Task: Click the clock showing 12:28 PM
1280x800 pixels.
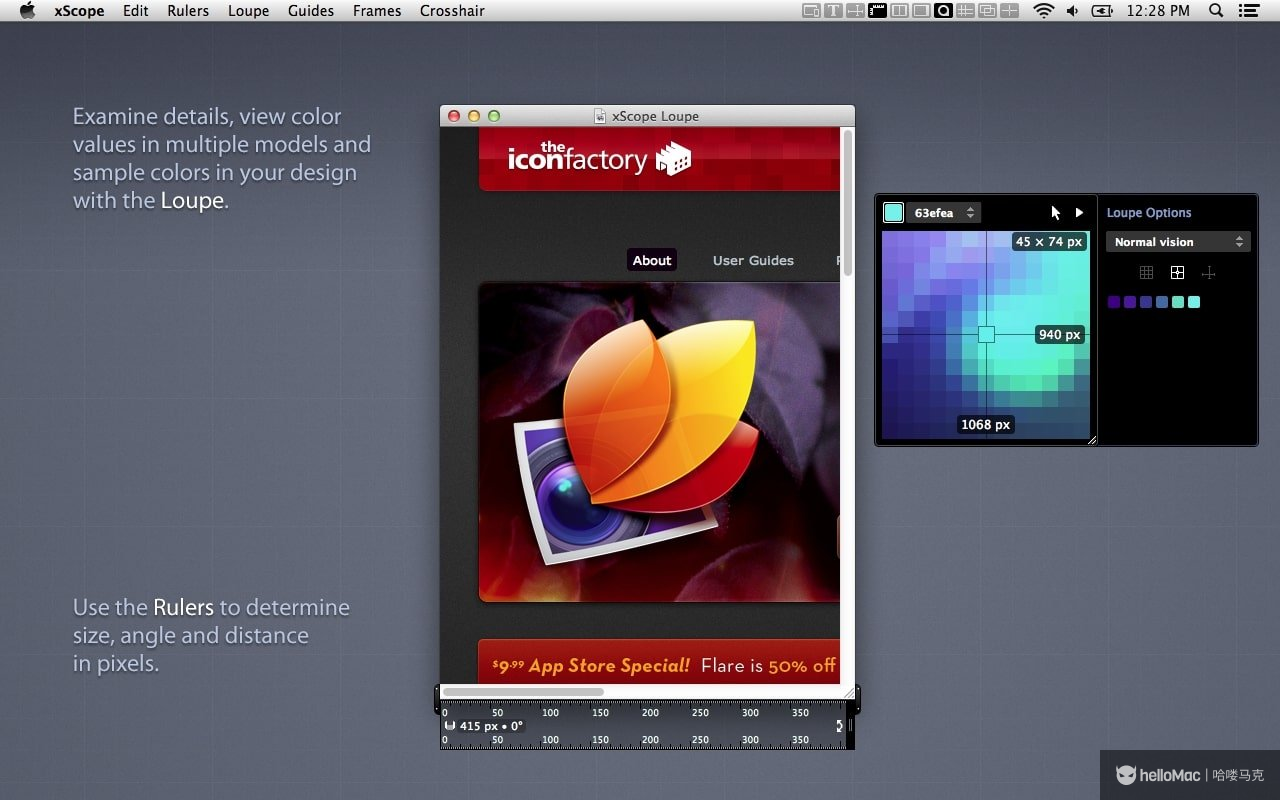Action: point(1158,11)
